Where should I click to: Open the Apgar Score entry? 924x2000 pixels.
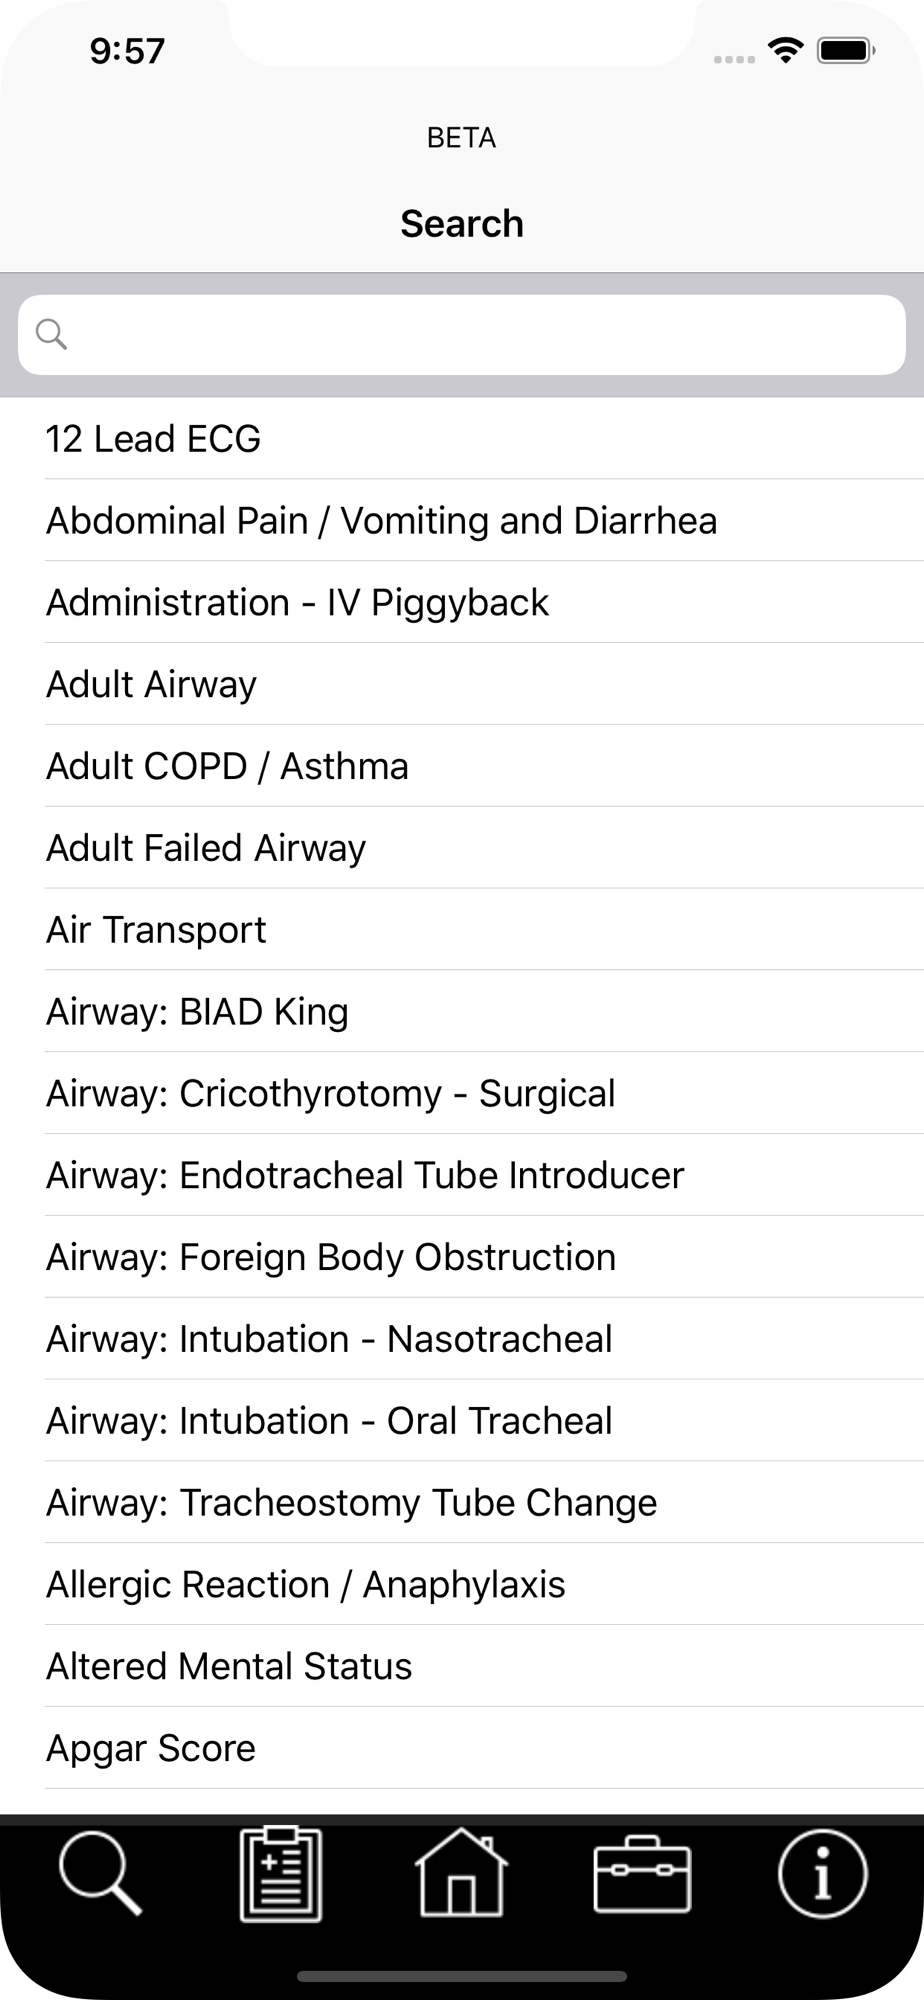pos(462,1749)
